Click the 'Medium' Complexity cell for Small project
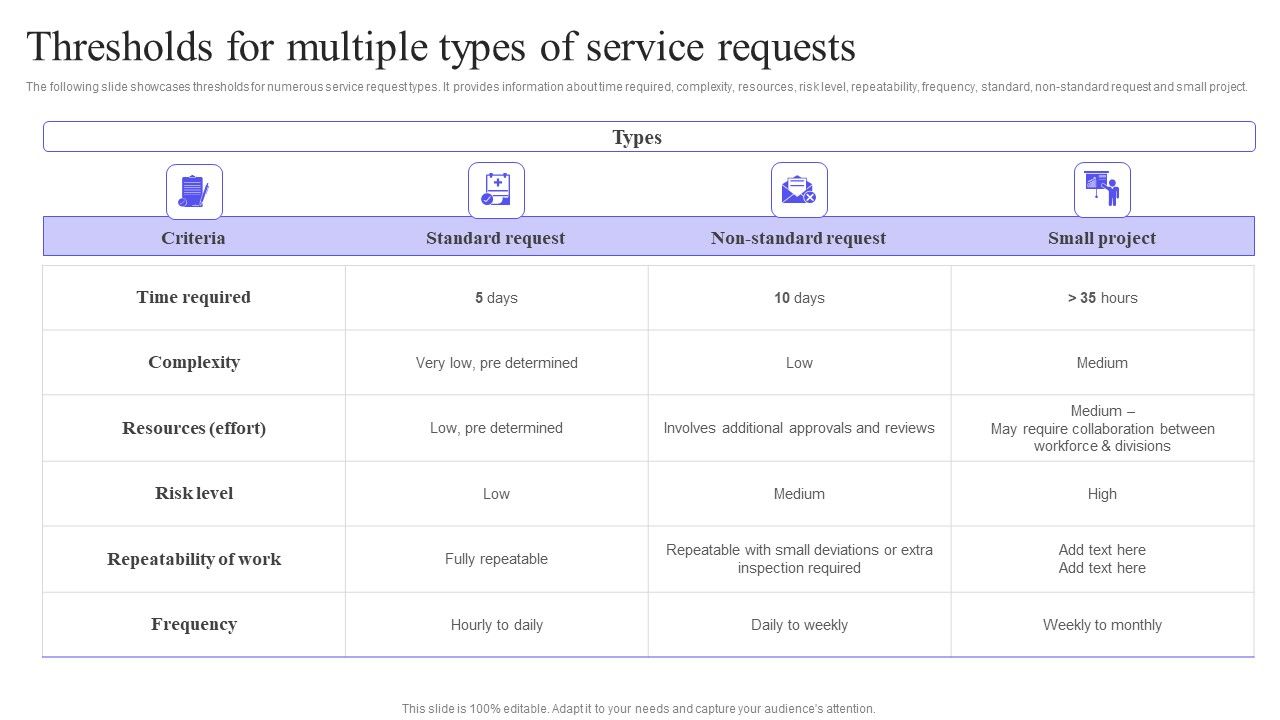Viewport: 1280px width, 720px height. tap(1102, 363)
